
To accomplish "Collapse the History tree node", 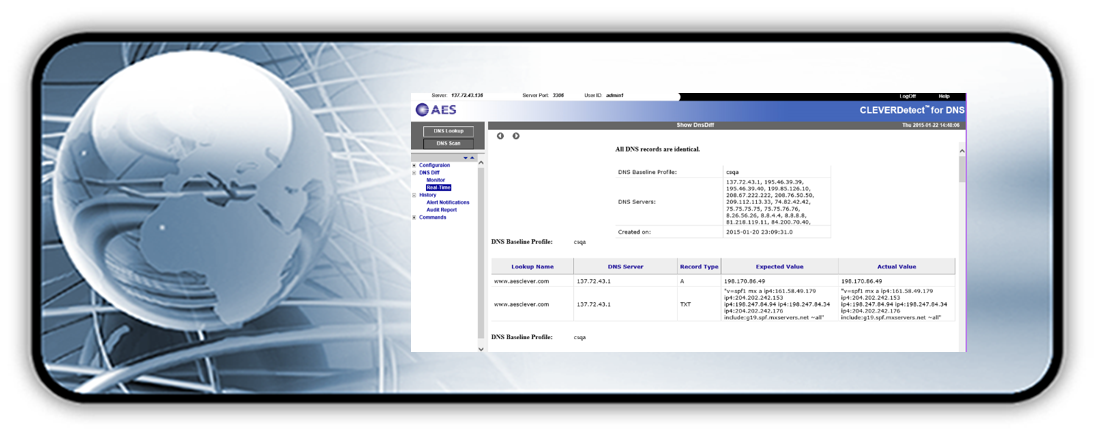I will point(414,195).
